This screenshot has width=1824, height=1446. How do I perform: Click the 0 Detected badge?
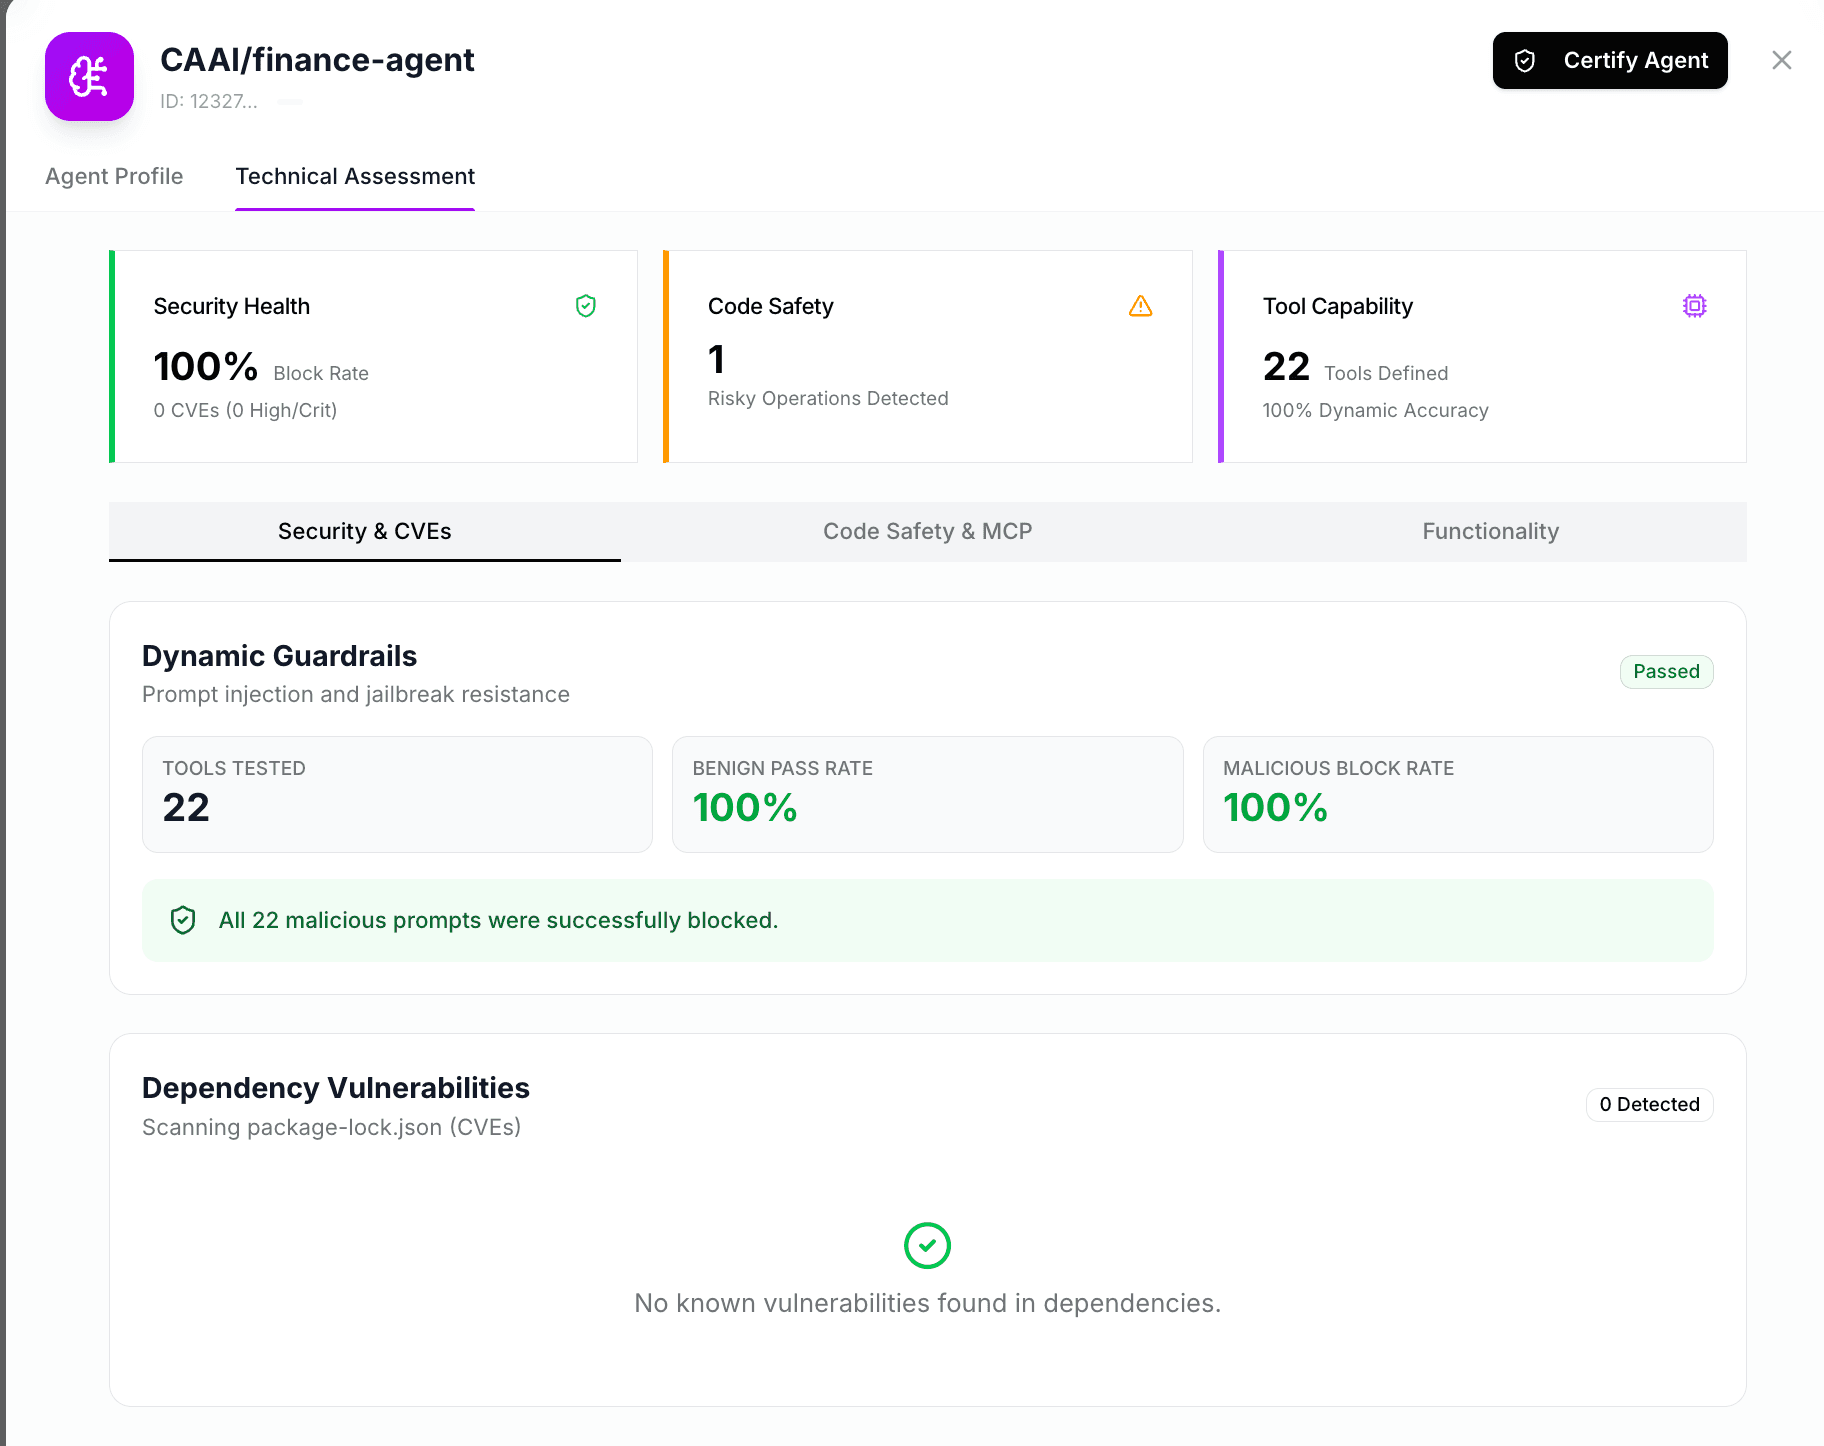1649,1105
